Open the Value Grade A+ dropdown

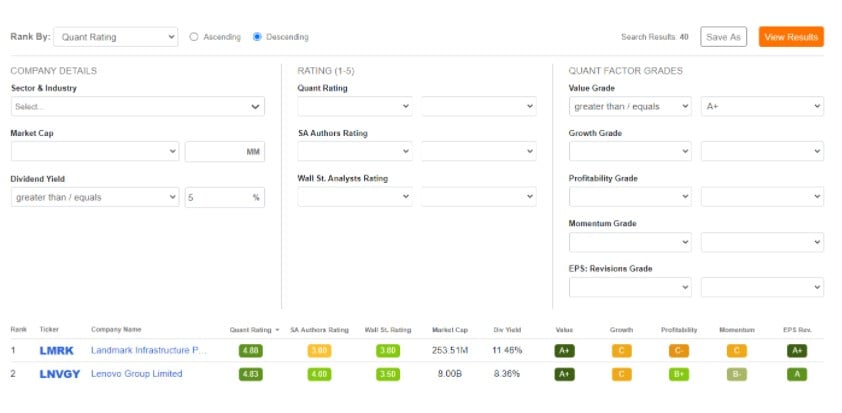click(762, 106)
